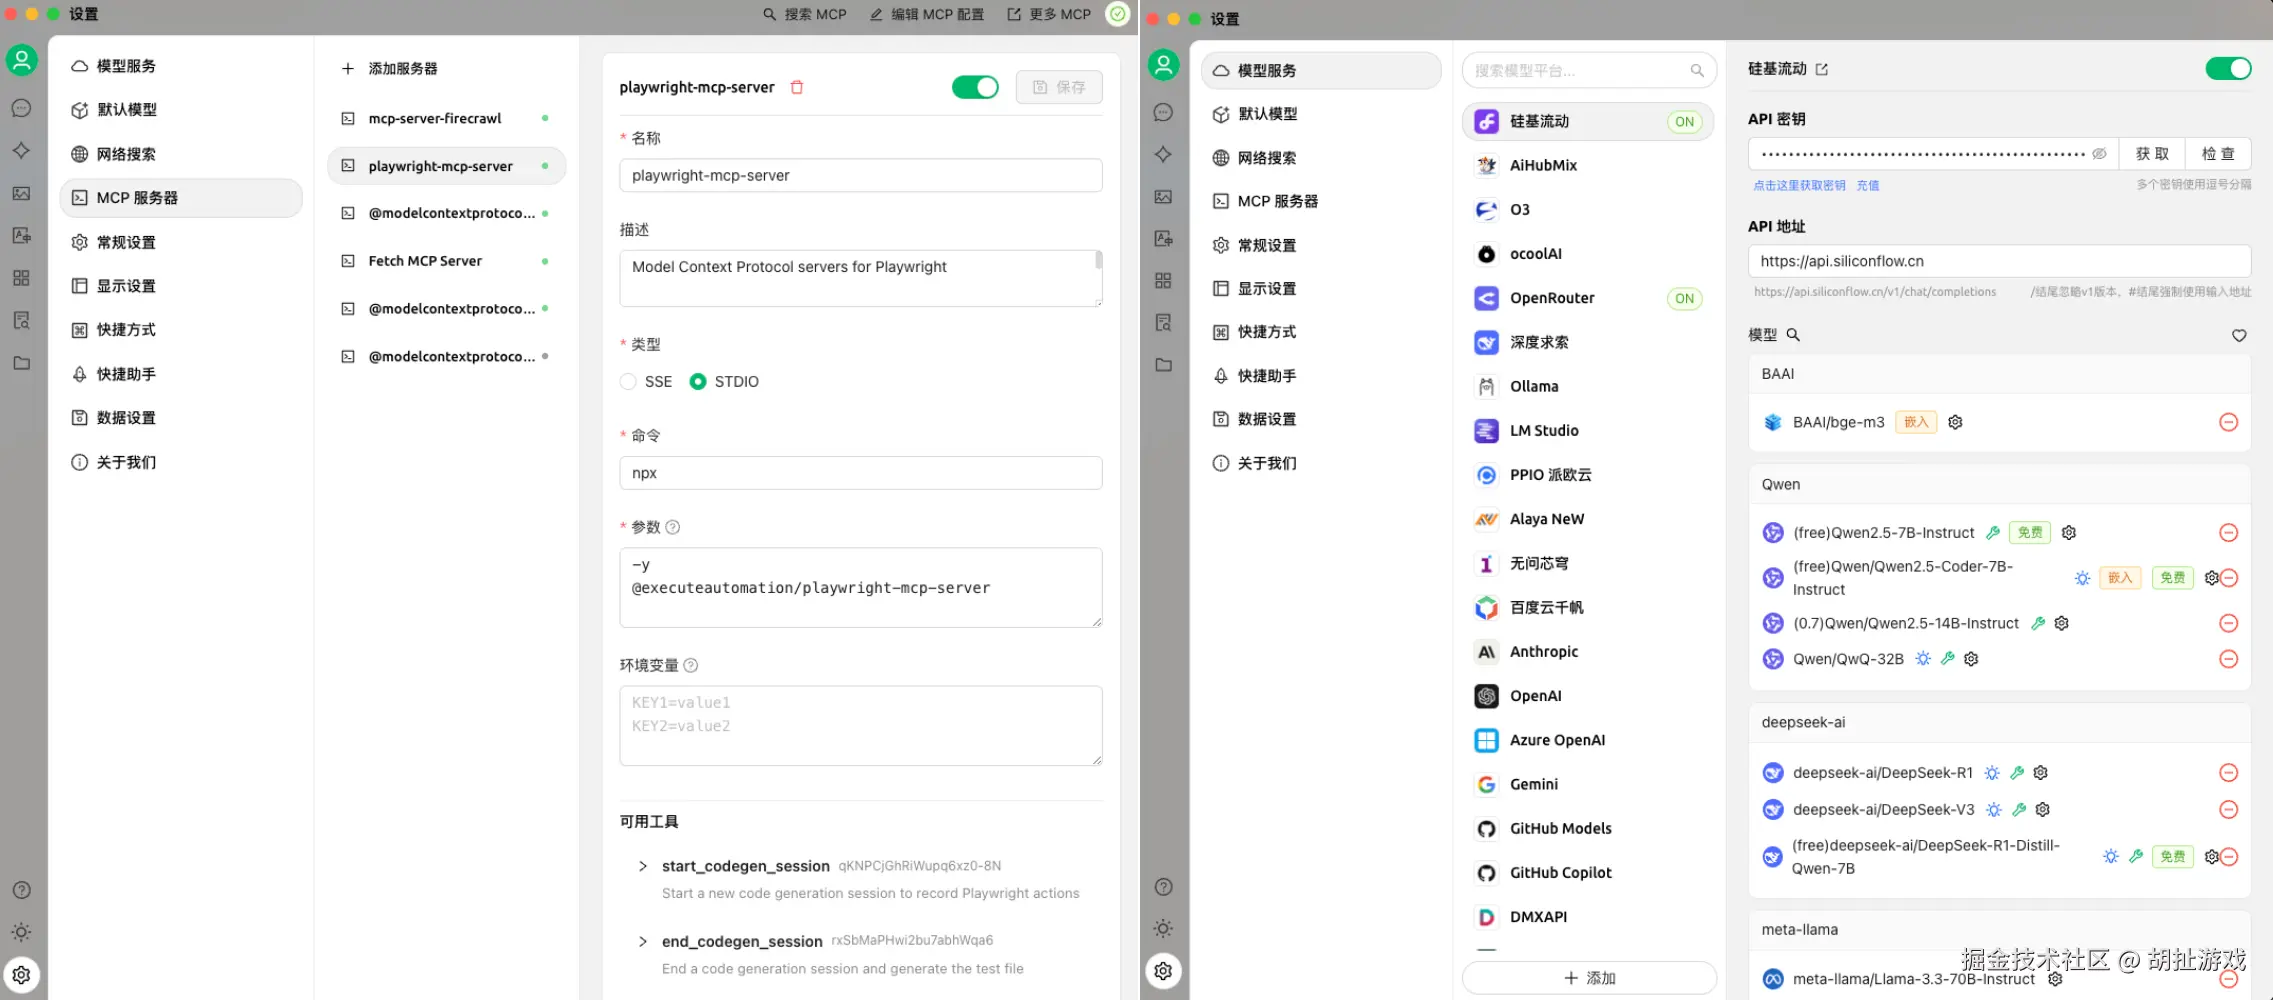The height and width of the screenshot is (1000, 2273).
Task: Click the search icon beside the 模型 heading
Action: [x=1793, y=335]
